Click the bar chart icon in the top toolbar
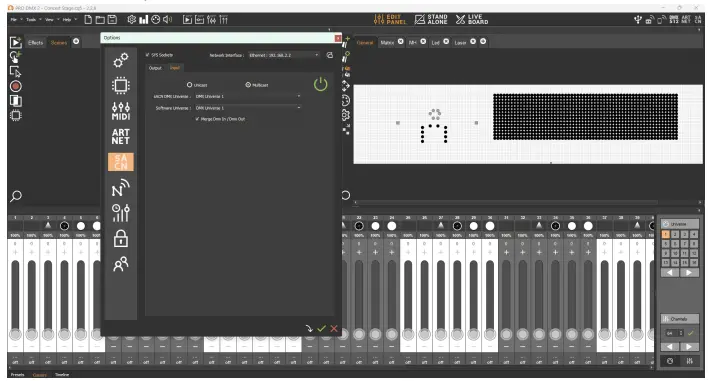 tap(144, 19)
